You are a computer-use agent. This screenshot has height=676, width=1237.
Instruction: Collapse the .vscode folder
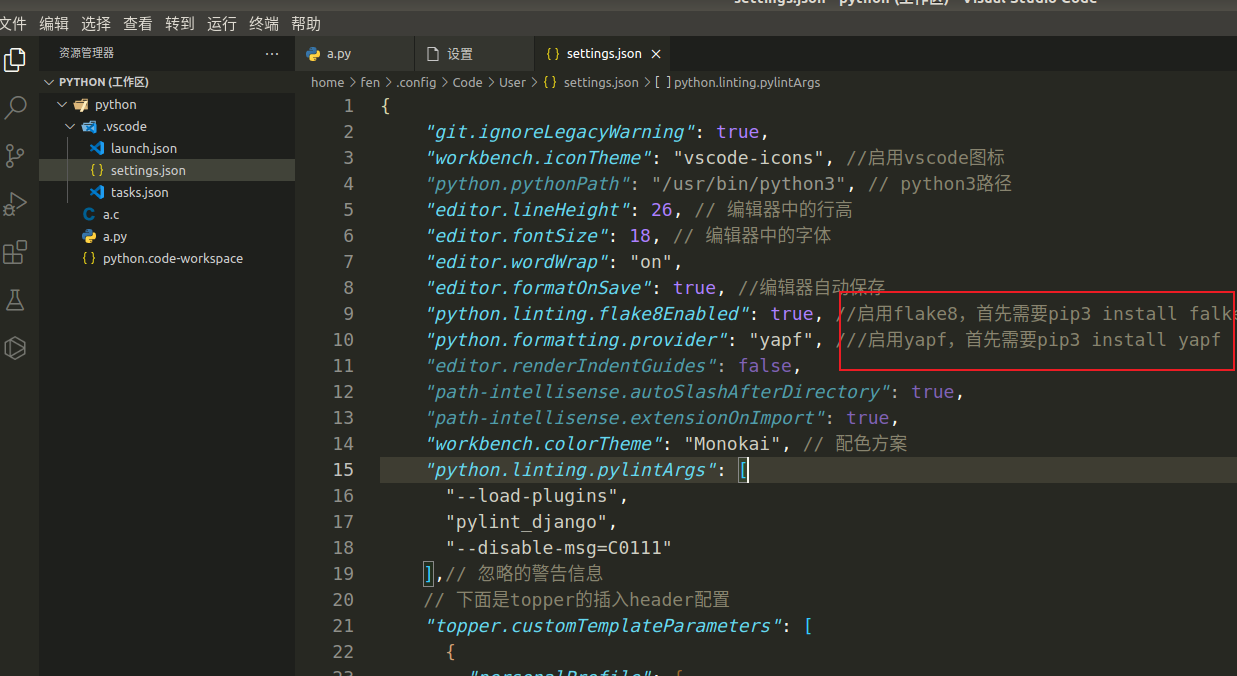70,126
